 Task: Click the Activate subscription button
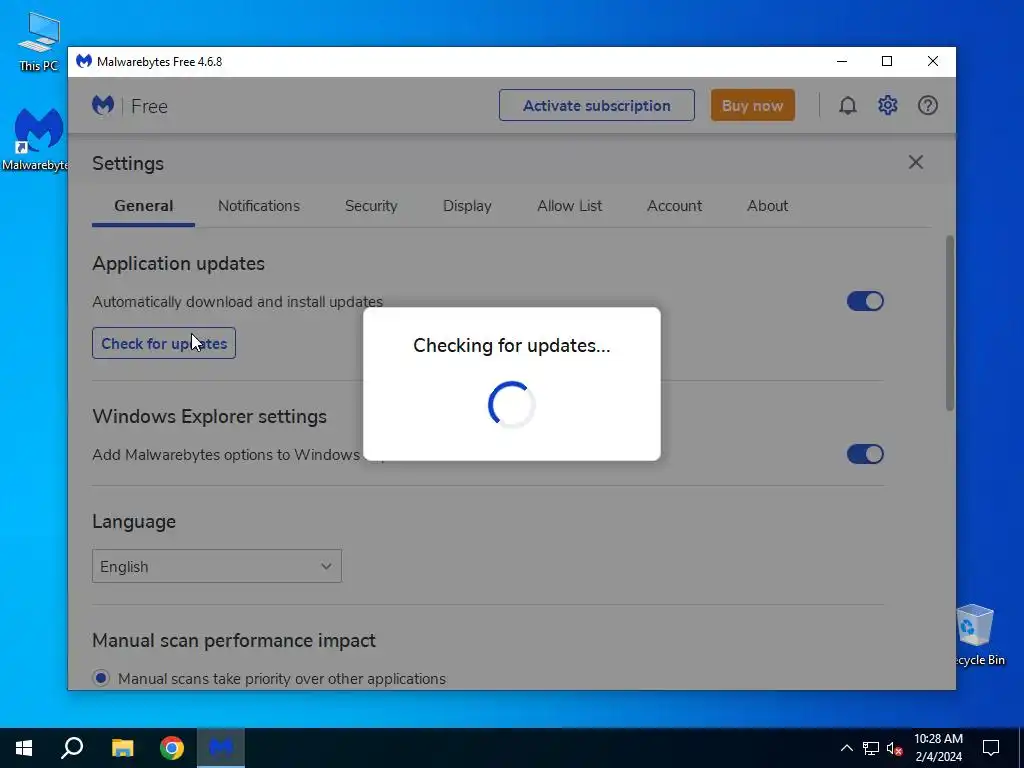click(596, 105)
